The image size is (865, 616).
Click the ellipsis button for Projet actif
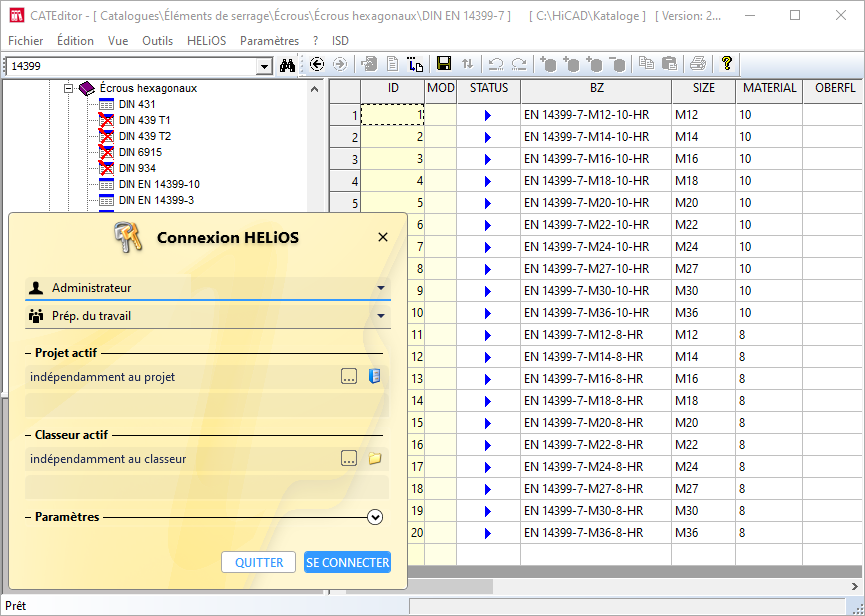coord(349,377)
